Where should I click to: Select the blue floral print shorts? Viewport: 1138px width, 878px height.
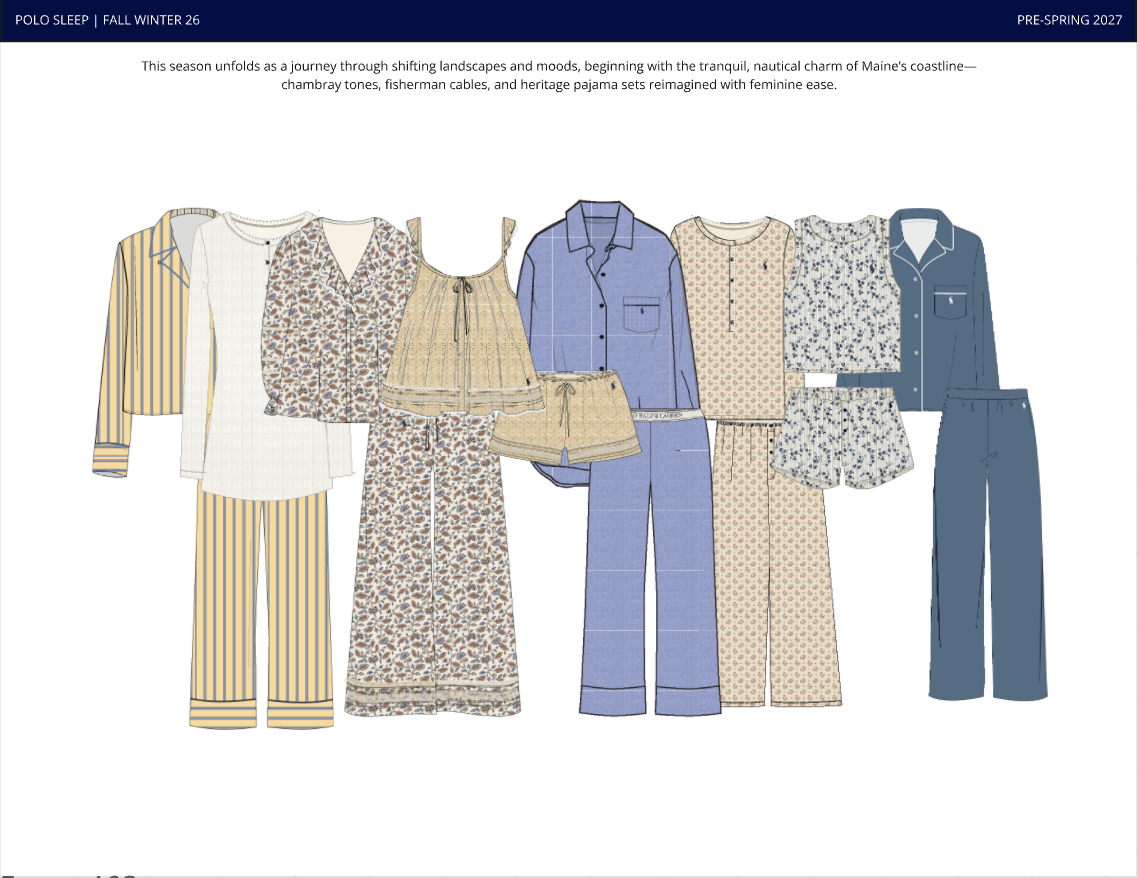pos(842,438)
